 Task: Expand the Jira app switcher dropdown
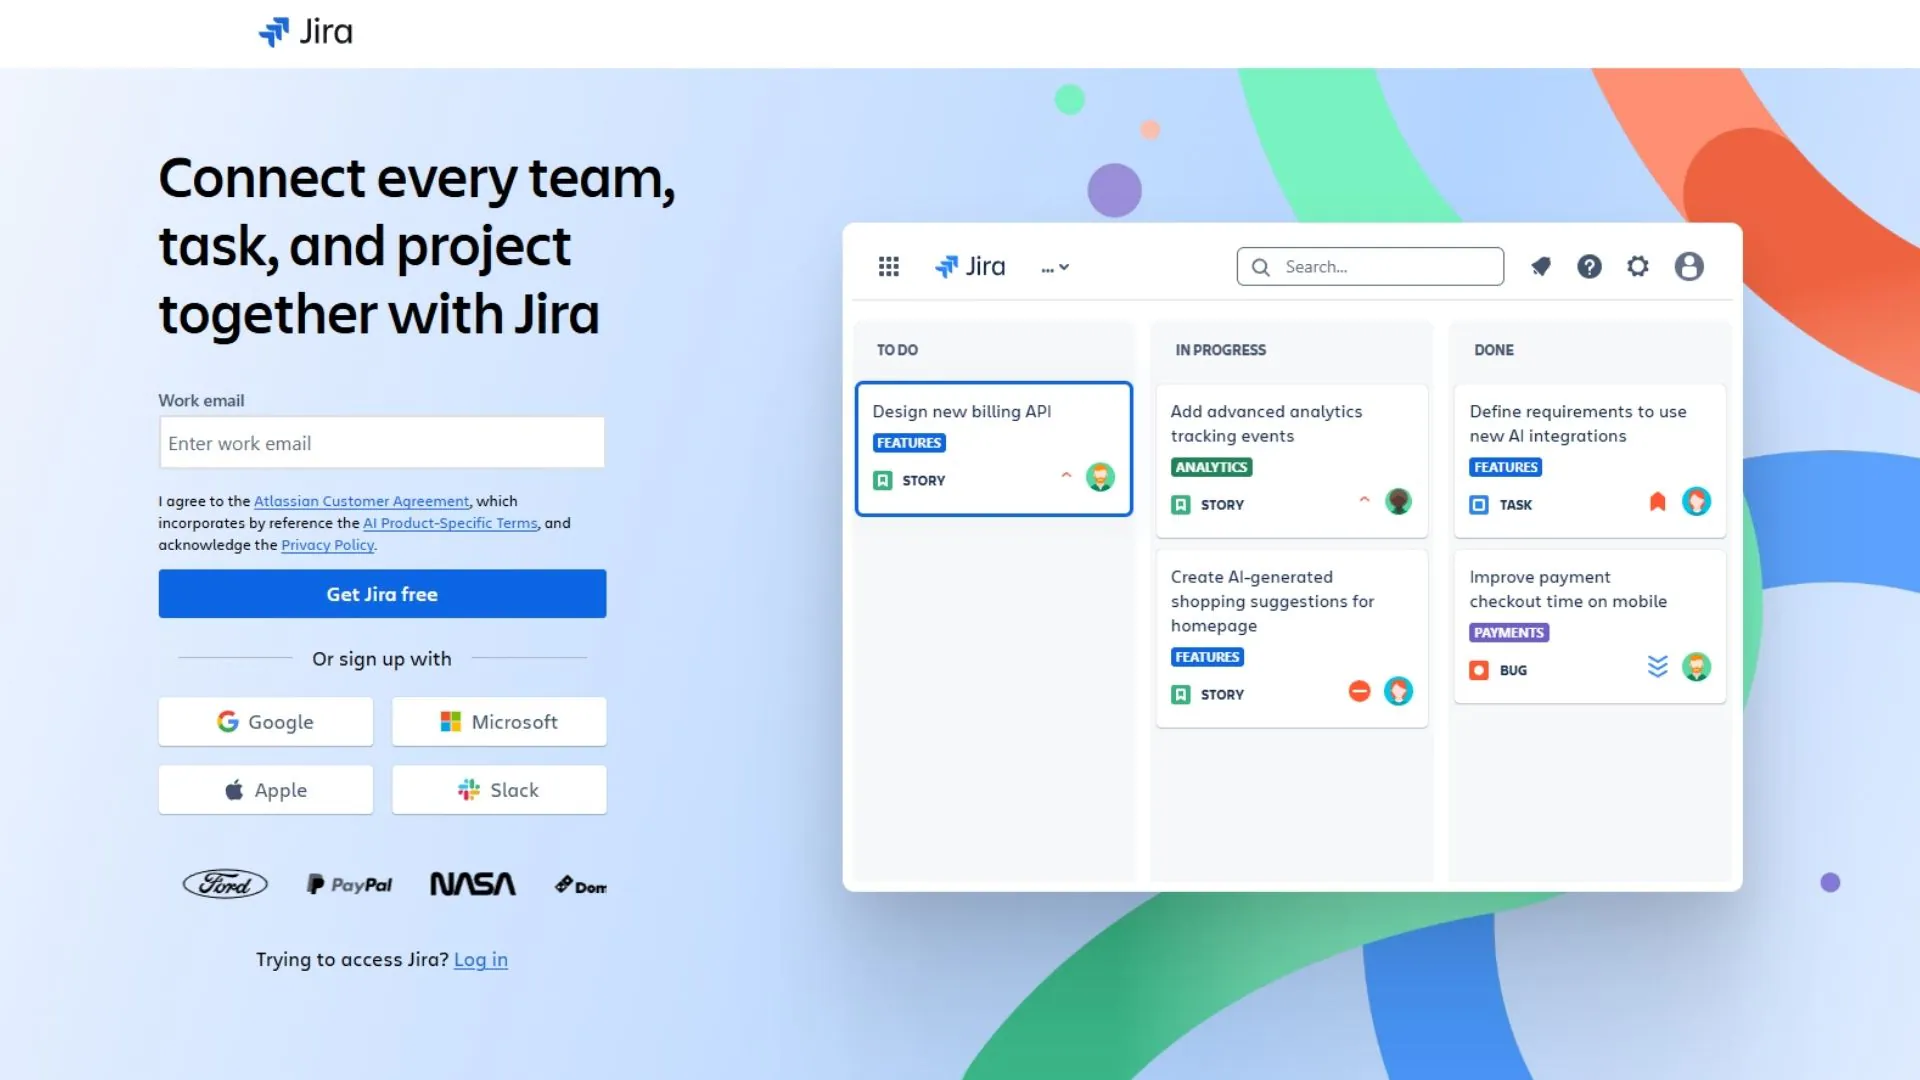pyautogui.click(x=889, y=265)
